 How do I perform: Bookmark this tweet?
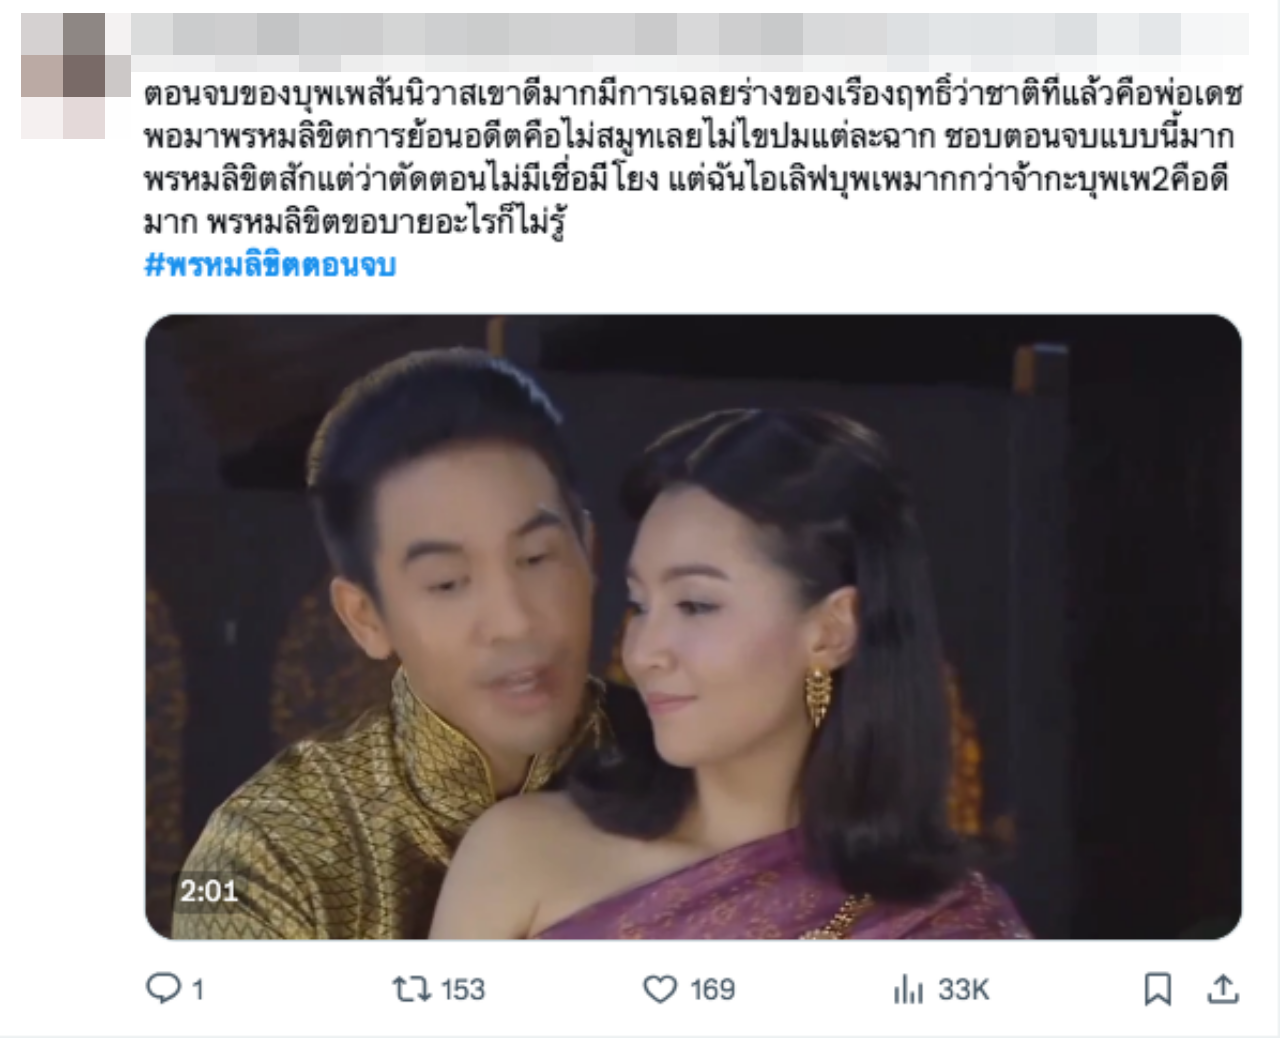pyautogui.click(x=1158, y=989)
